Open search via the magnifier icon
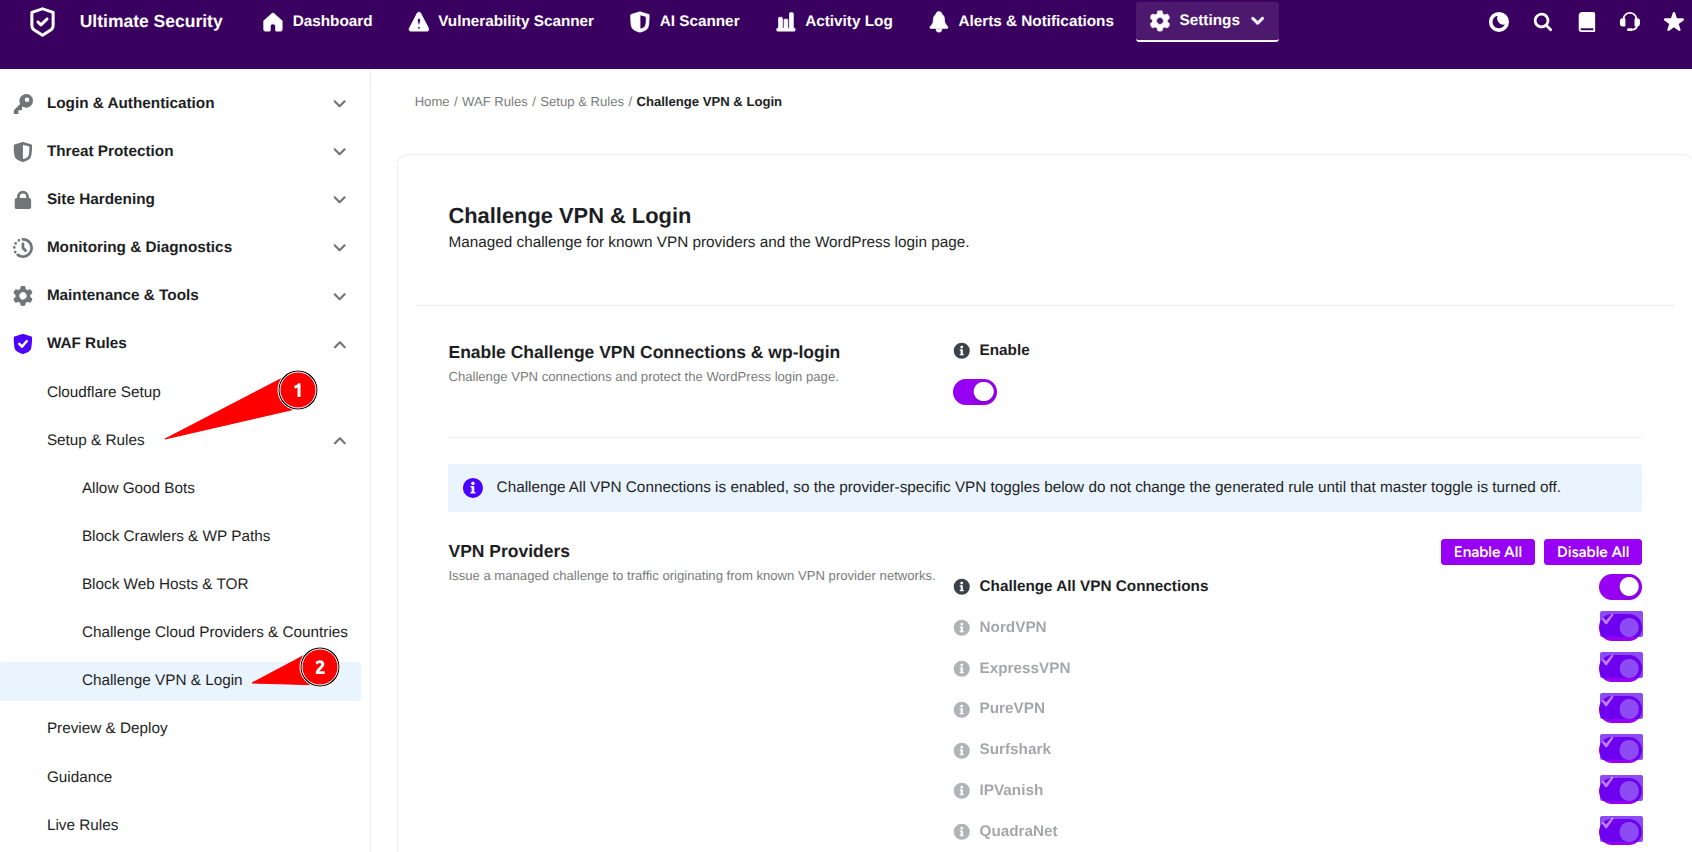 pos(1543,22)
